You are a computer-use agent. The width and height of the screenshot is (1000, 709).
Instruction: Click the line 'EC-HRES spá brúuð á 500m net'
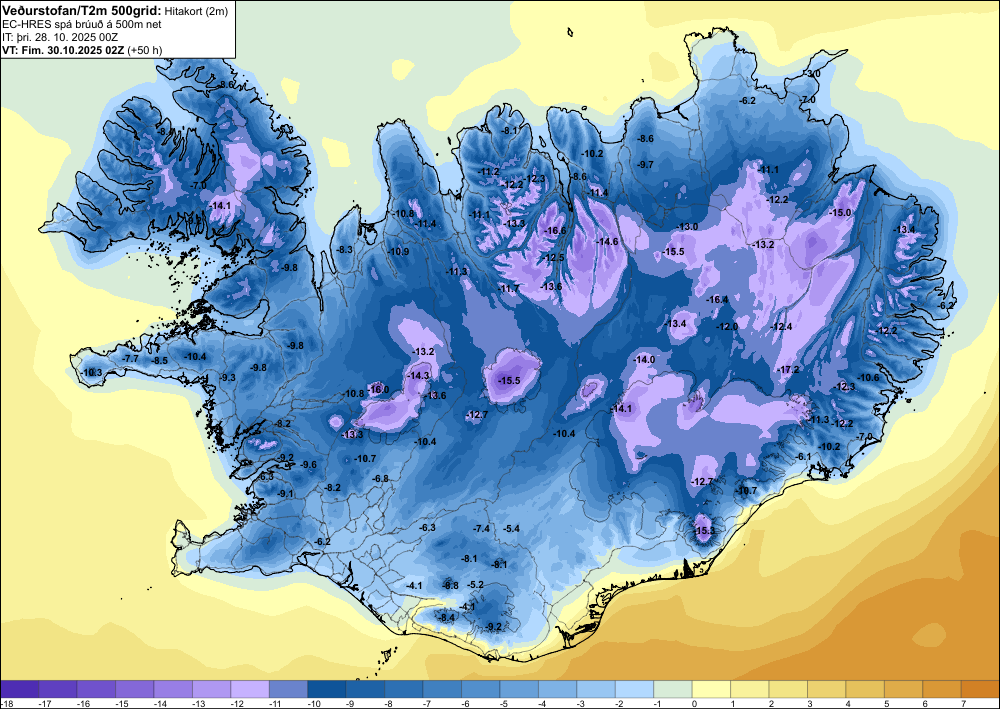82,24
